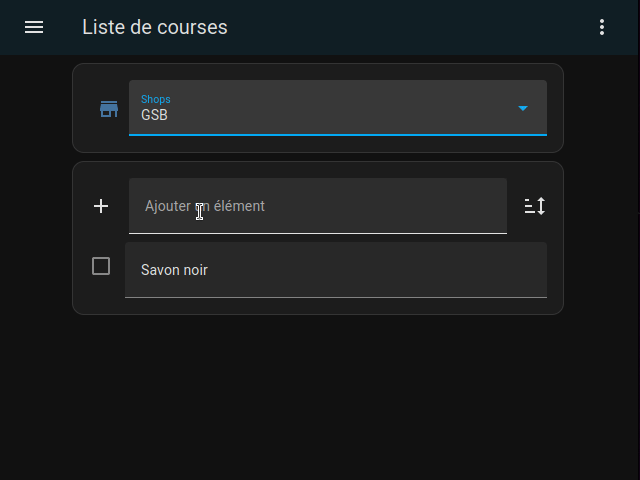The width and height of the screenshot is (640, 480).
Task: Click the word 'élément' in the placeholder
Action: click(x=239, y=206)
